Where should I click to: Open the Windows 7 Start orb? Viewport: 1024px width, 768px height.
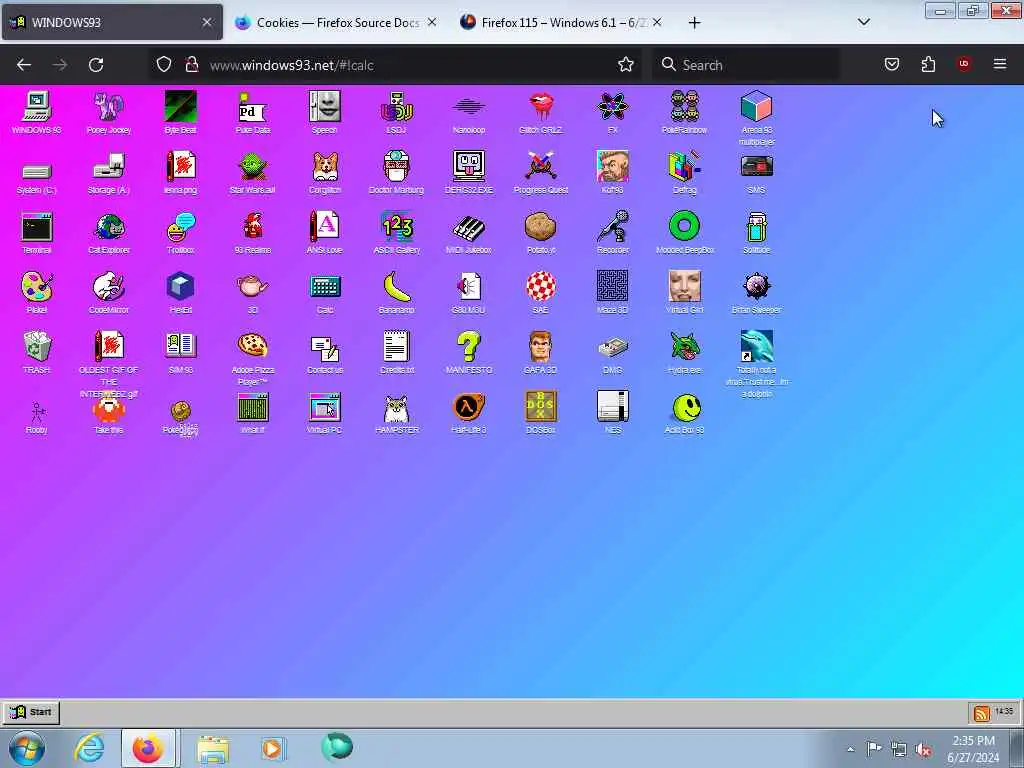pos(27,748)
